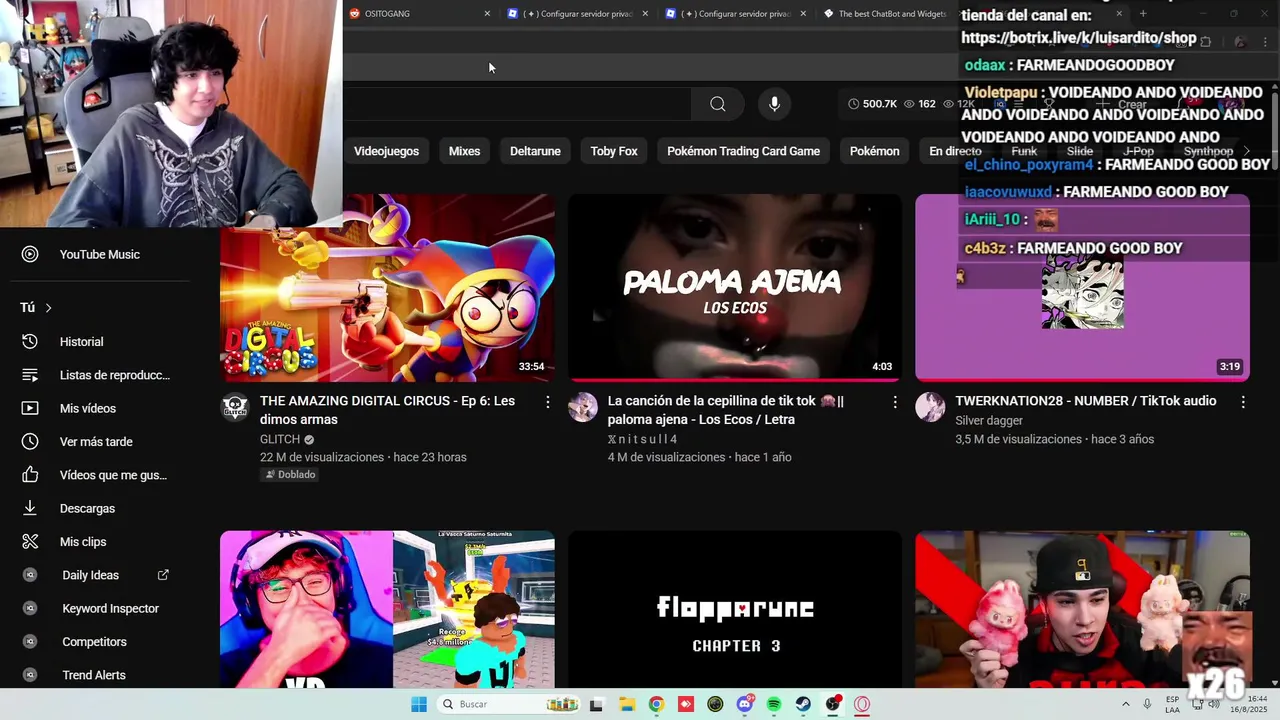Open the taskbar clock and date
Viewport: 1280px width, 720px height.
(x=1249, y=704)
